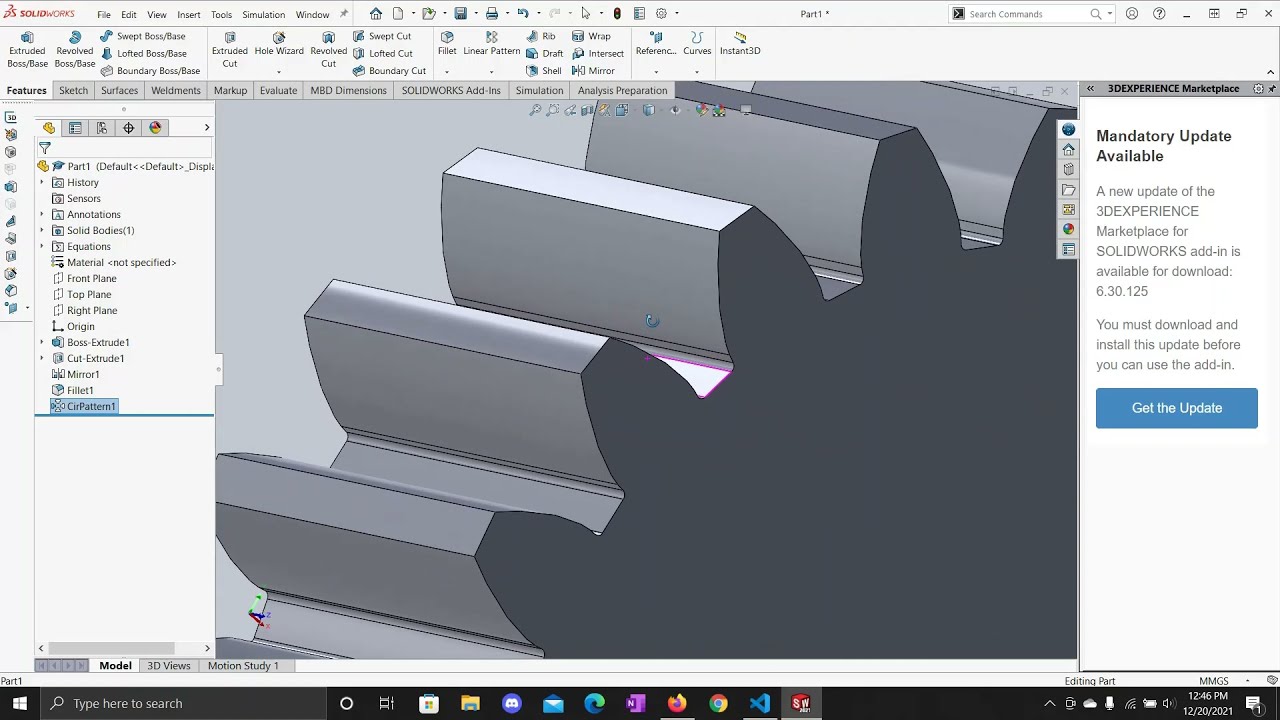The image size is (1280, 720).
Task: Open the PropertyManager tab icon
Action: click(x=75, y=128)
